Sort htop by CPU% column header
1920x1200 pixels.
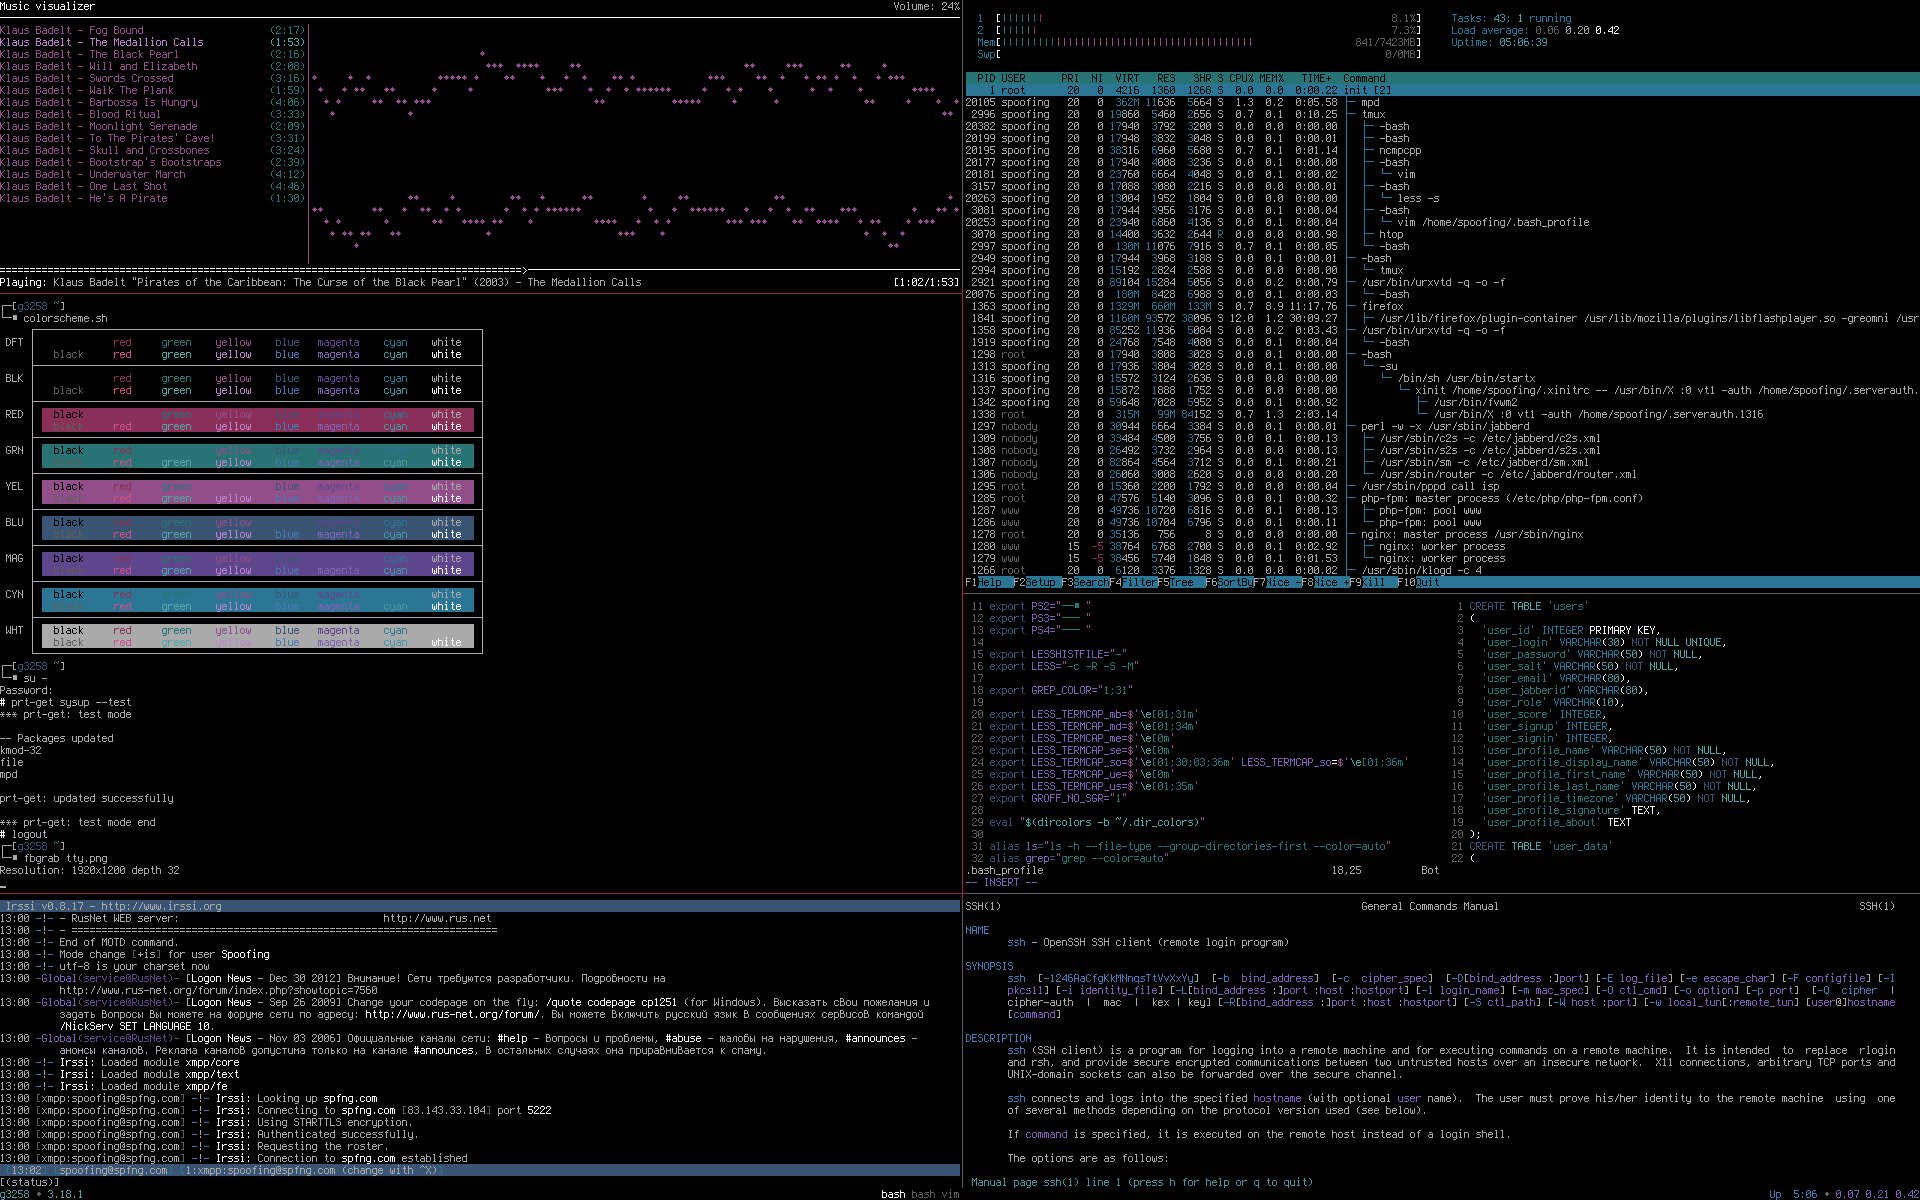pos(1241,78)
